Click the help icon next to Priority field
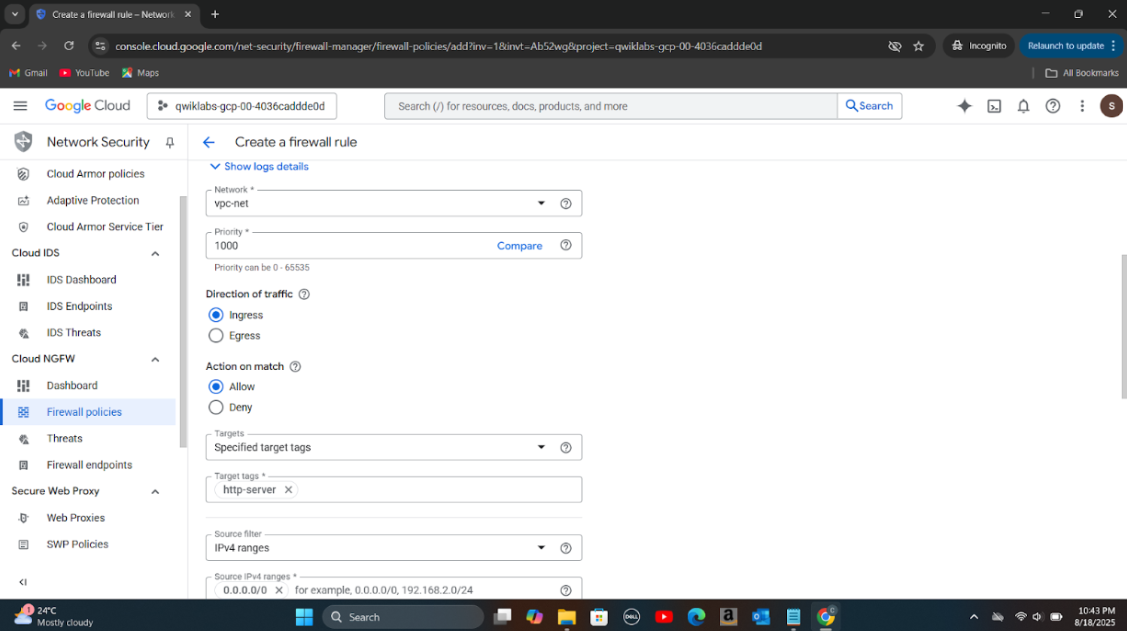This screenshot has height=631, width=1127. click(x=566, y=245)
